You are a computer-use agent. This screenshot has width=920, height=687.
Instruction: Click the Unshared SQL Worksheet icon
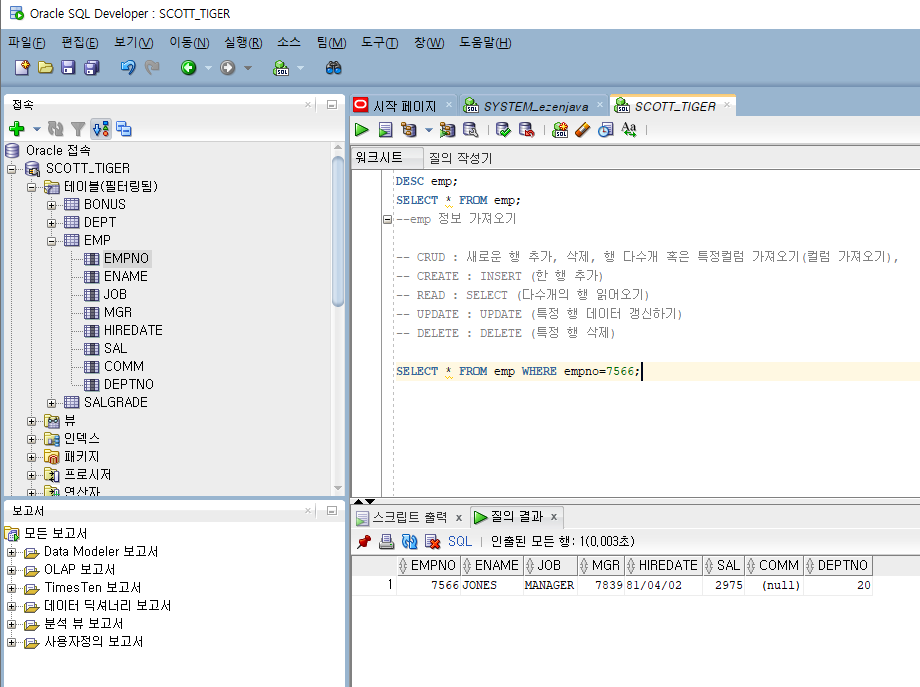pos(560,130)
